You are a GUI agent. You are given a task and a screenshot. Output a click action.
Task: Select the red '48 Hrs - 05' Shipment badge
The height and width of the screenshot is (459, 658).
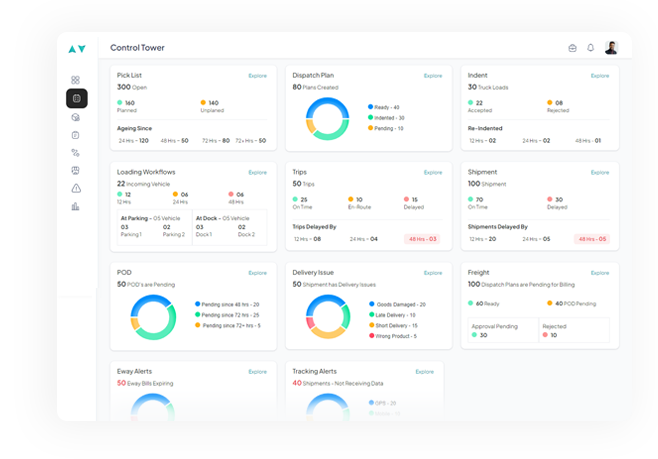(592, 239)
